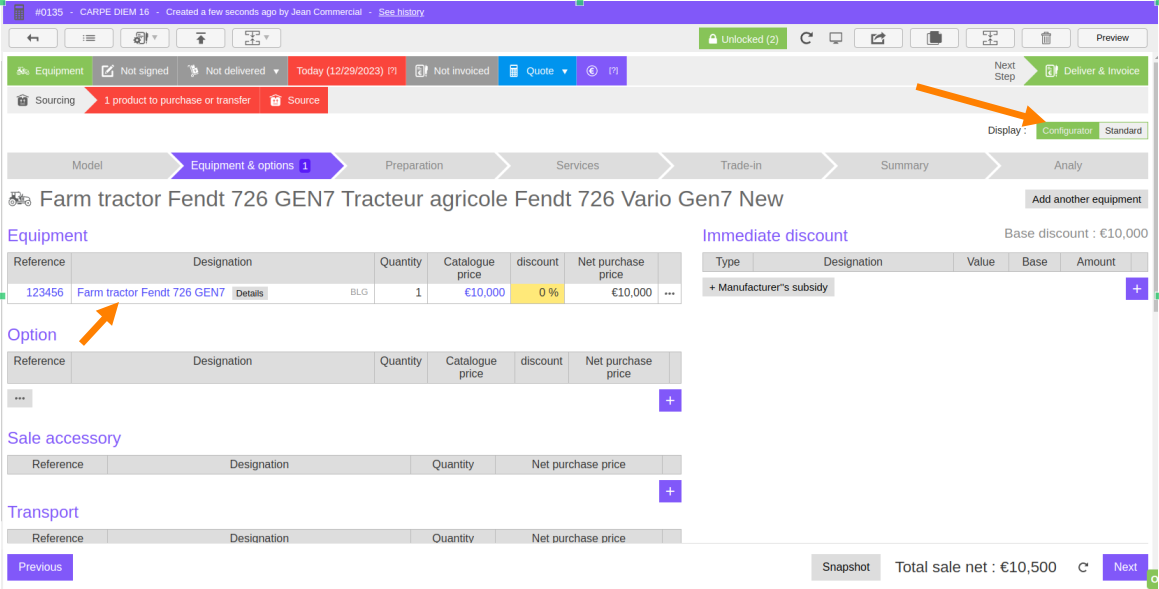This screenshot has height=589, width=1159.
Task: Go to the Summary step tab
Action: [x=904, y=166]
